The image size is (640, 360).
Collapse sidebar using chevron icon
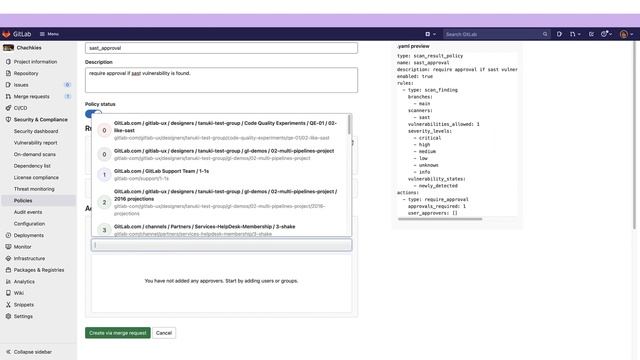point(8,352)
